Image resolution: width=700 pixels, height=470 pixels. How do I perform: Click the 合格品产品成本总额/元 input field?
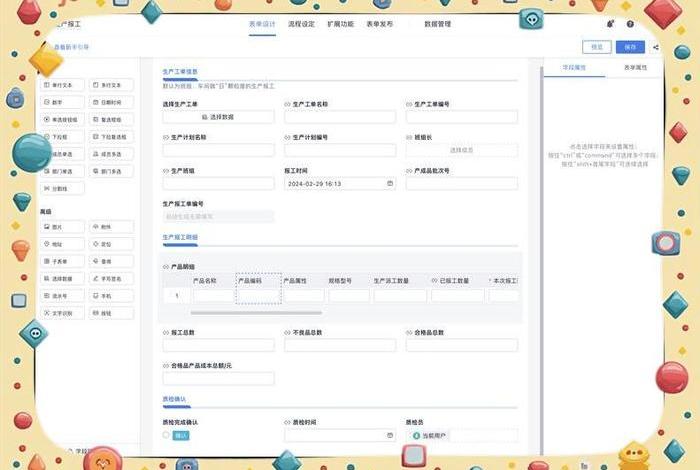[218, 378]
